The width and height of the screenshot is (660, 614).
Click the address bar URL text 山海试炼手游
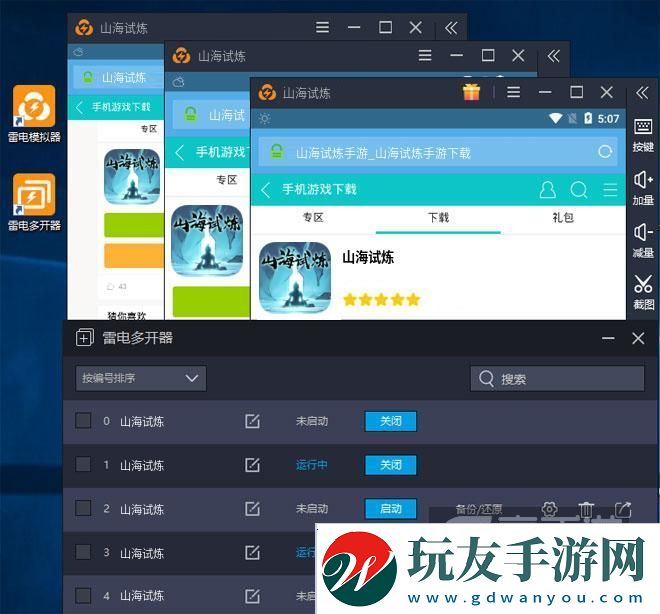[383, 153]
